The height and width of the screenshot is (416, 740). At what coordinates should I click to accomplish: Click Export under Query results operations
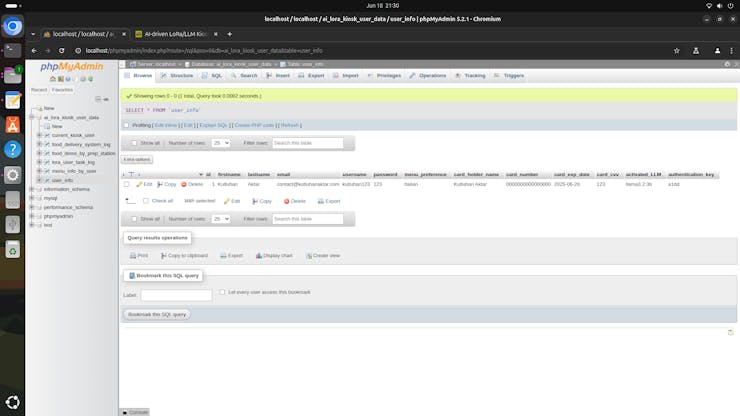coord(231,255)
